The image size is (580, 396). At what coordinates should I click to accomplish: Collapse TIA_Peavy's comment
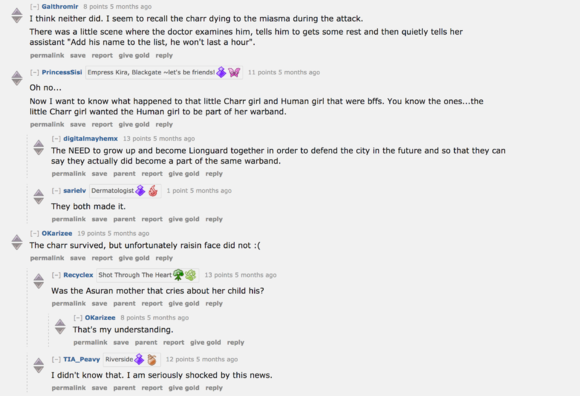tap(56, 359)
